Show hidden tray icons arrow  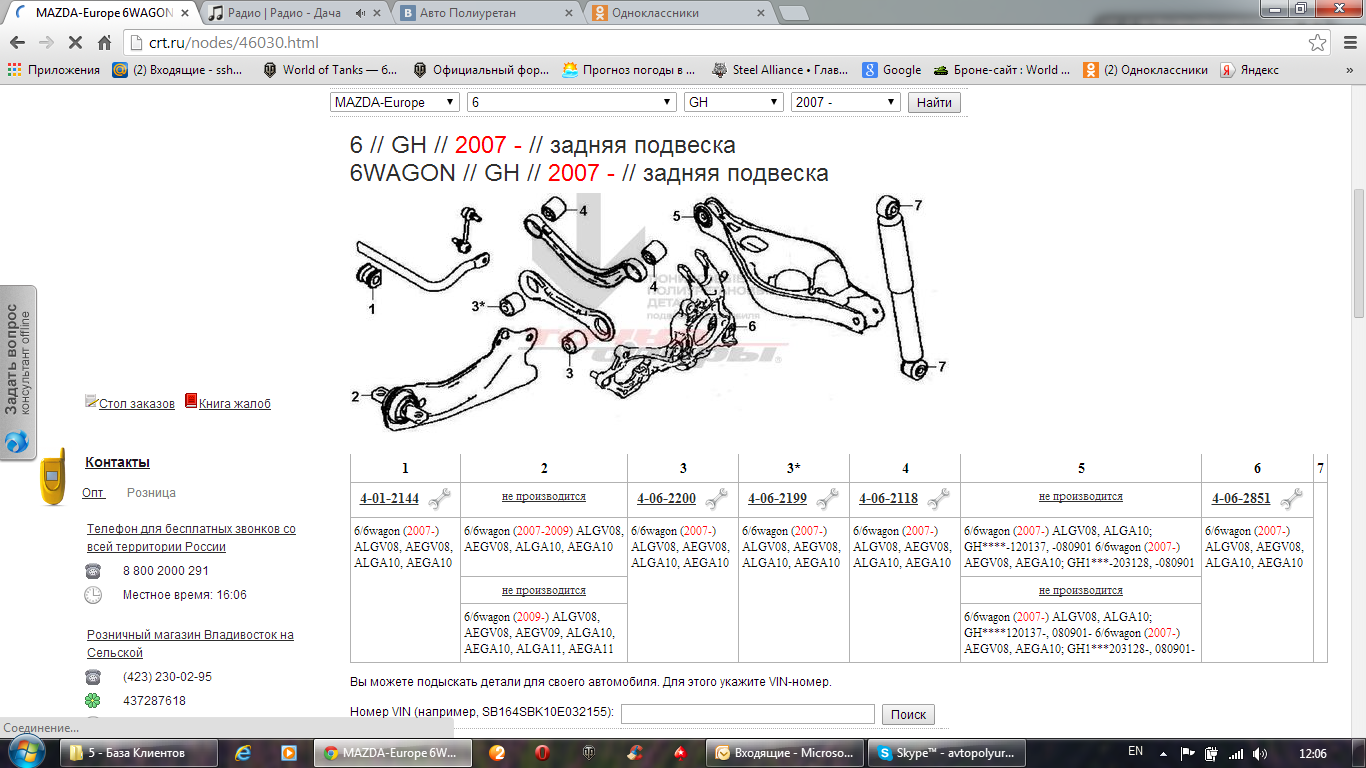(x=1164, y=752)
